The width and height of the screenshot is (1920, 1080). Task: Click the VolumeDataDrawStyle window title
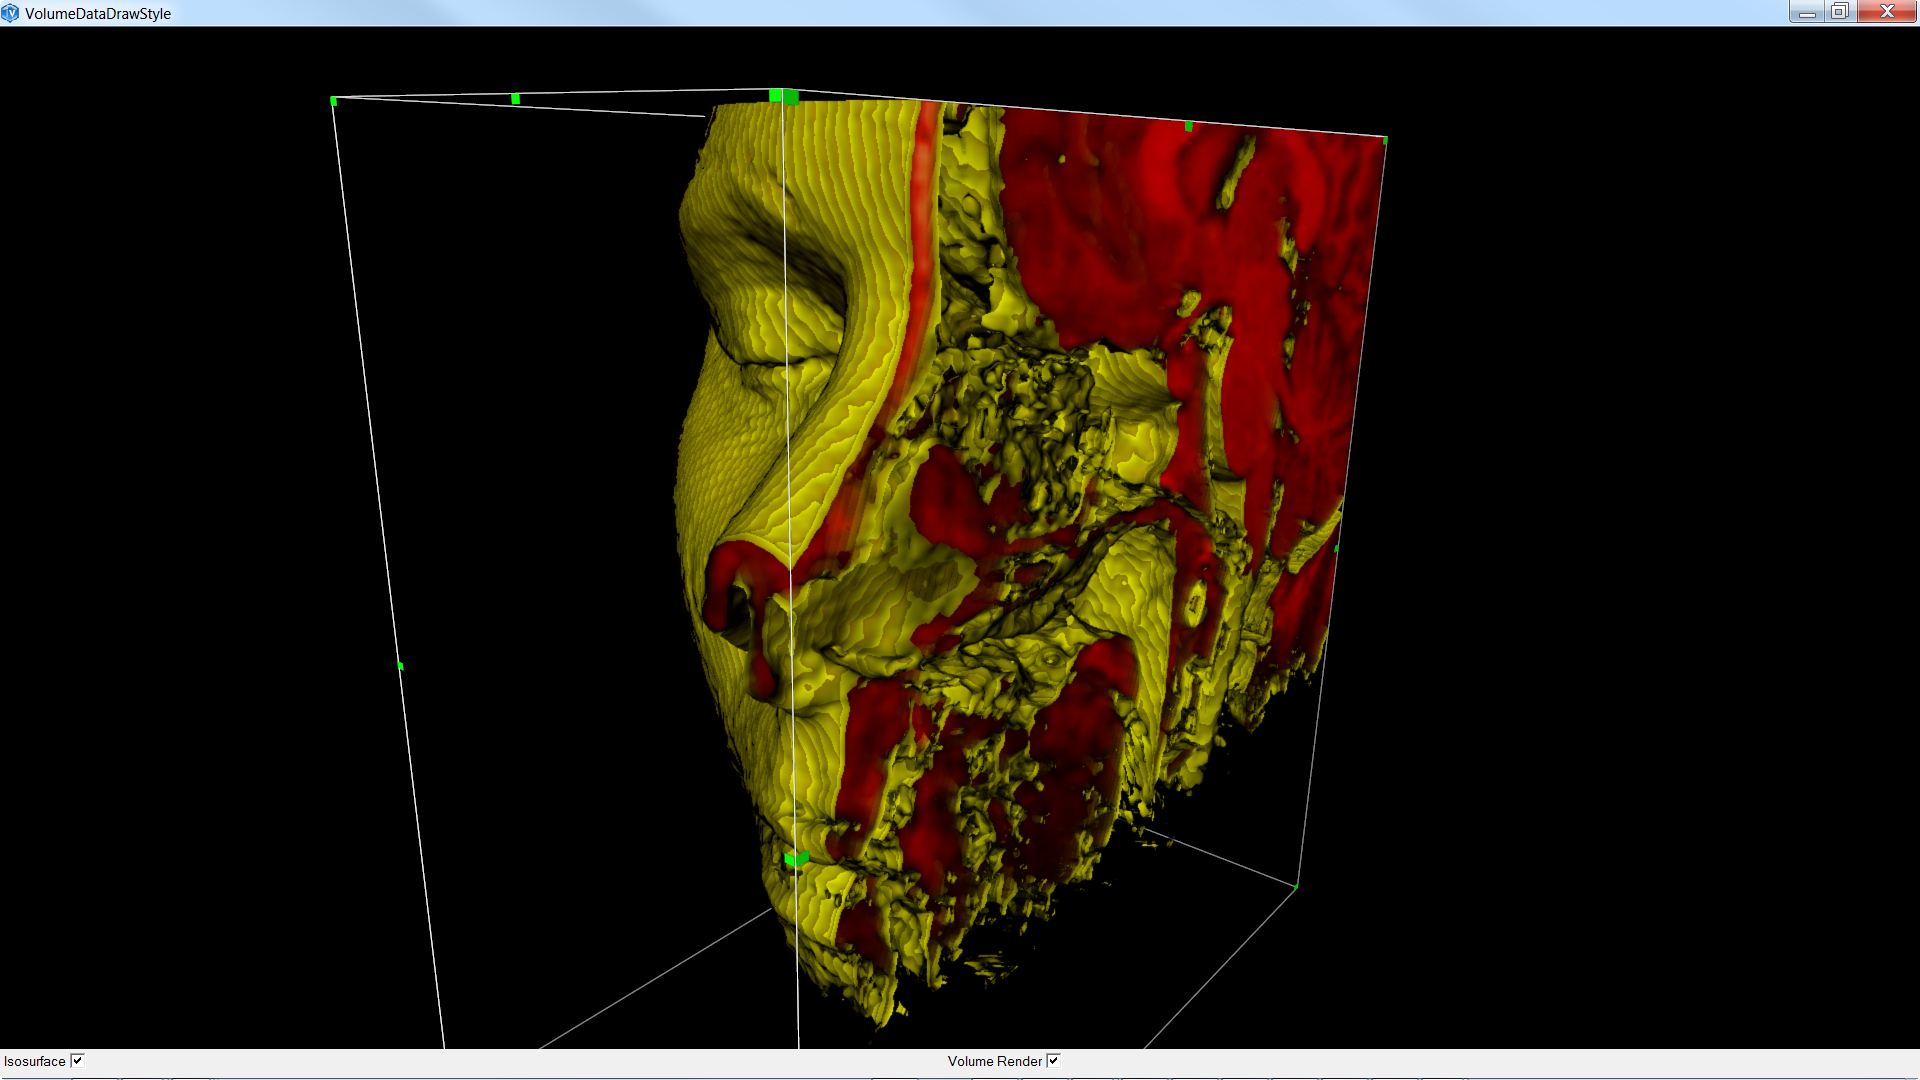(98, 13)
